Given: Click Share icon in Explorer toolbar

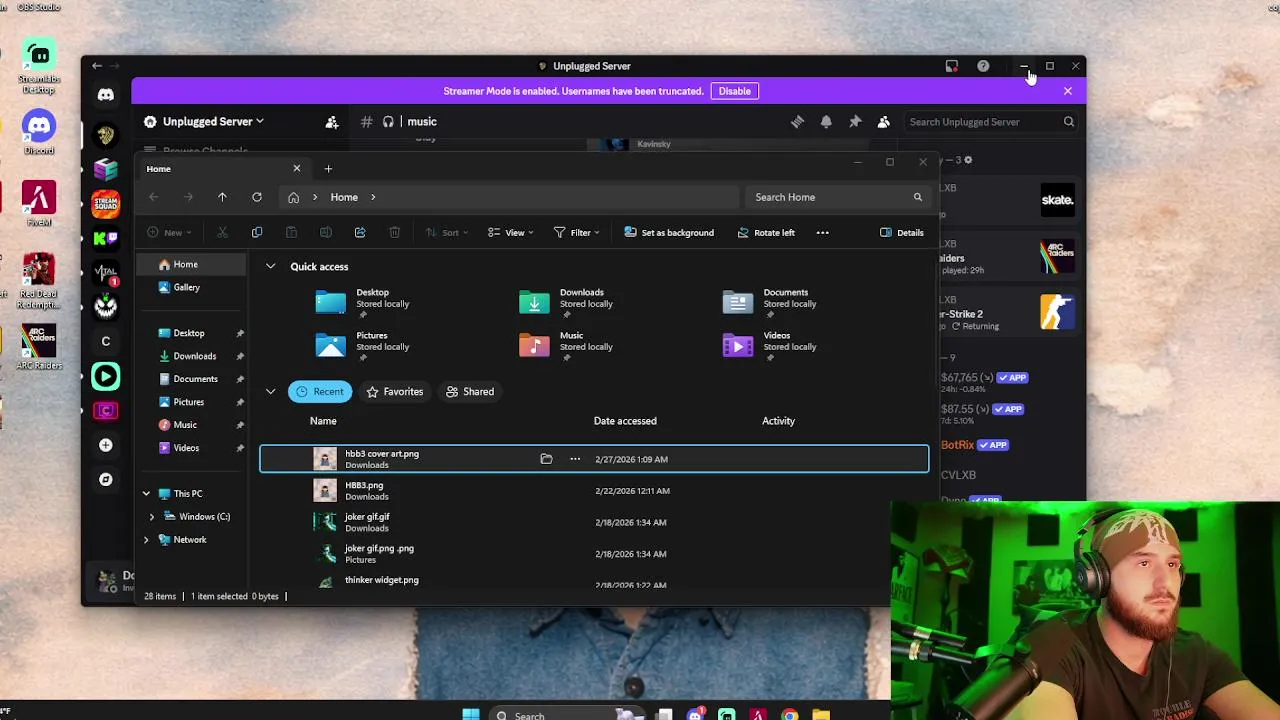Looking at the screenshot, I should tap(360, 233).
